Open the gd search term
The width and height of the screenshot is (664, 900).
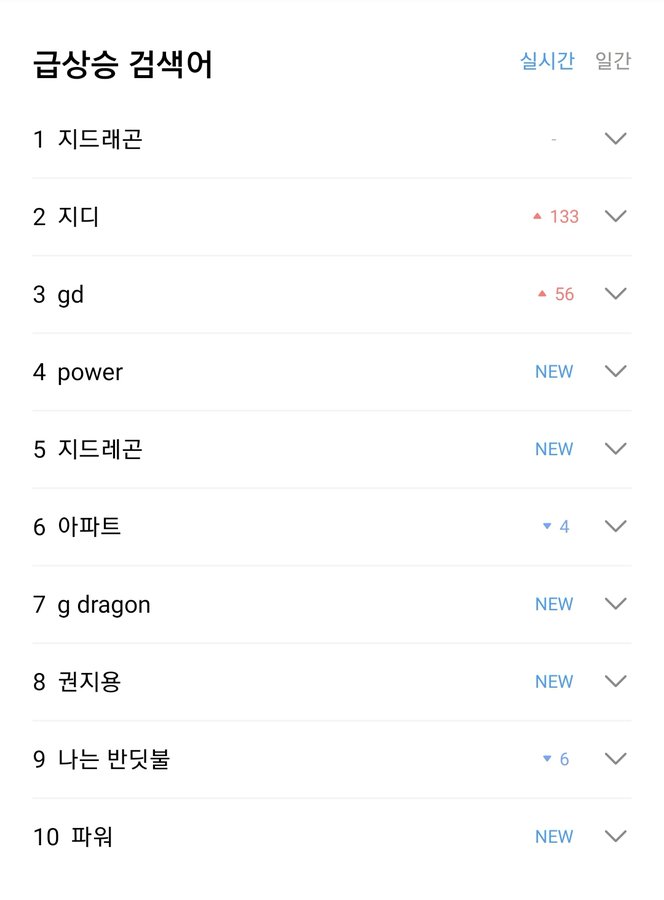[x=72, y=293]
